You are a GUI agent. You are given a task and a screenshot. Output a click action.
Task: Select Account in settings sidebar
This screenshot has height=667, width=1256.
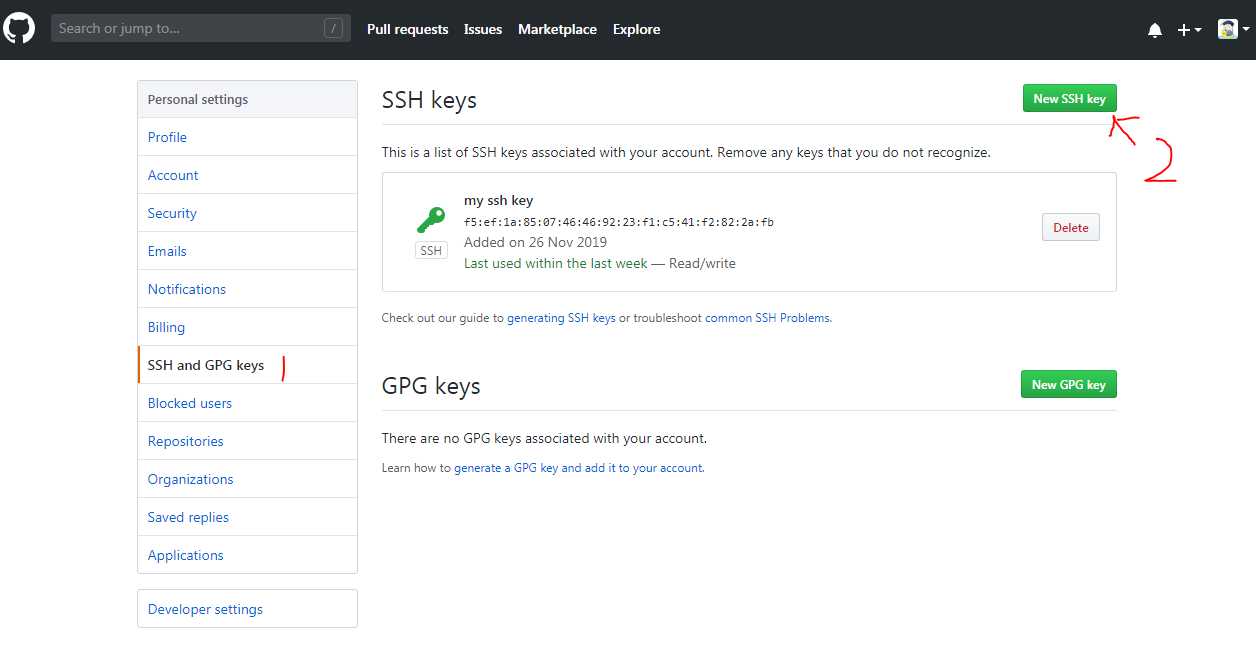click(x=247, y=175)
